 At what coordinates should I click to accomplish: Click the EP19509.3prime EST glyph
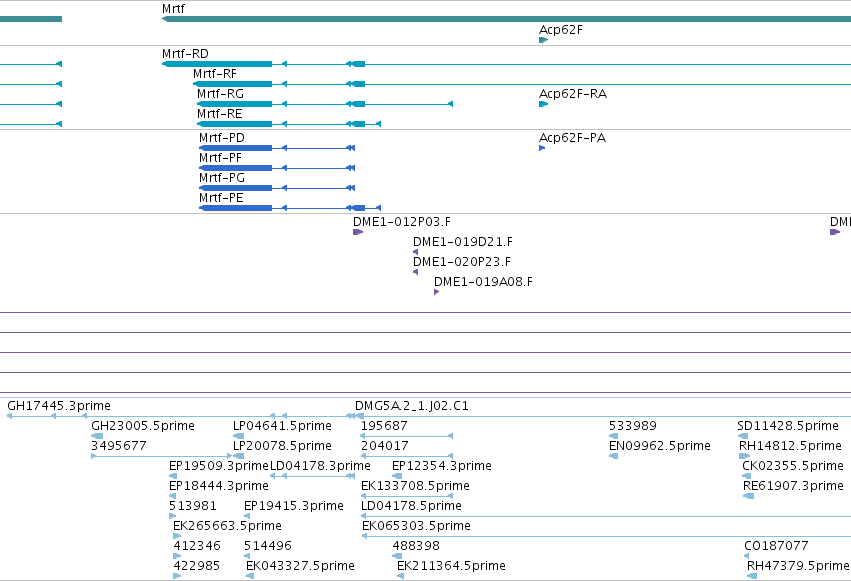click(x=173, y=476)
